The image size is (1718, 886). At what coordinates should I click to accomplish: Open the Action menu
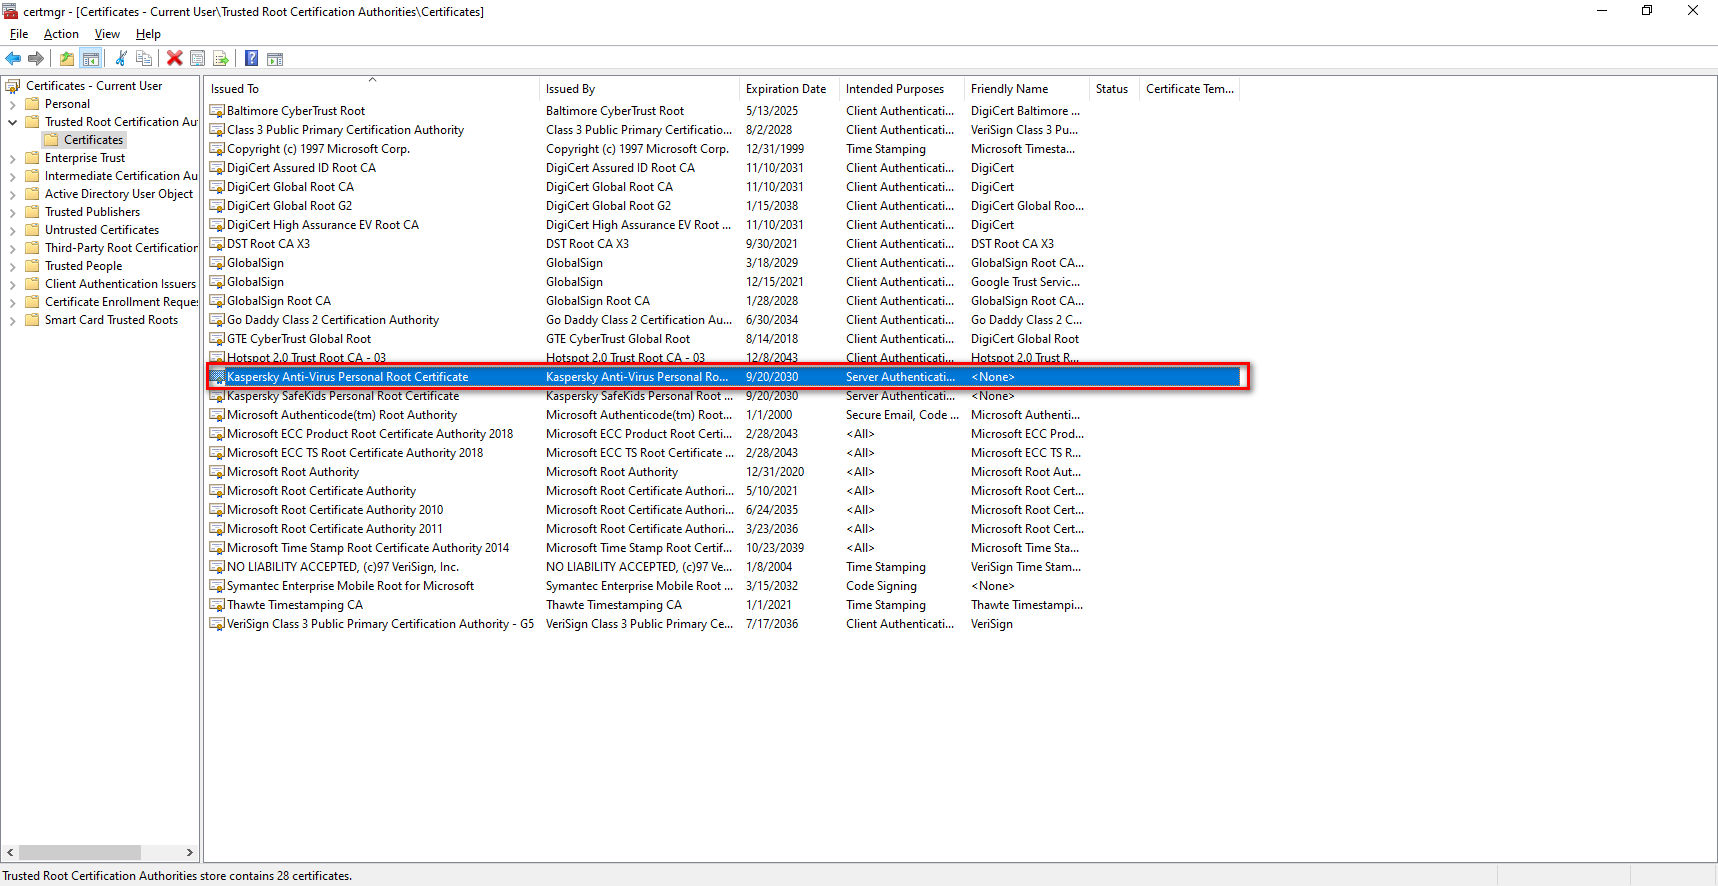pyautogui.click(x=61, y=34)
